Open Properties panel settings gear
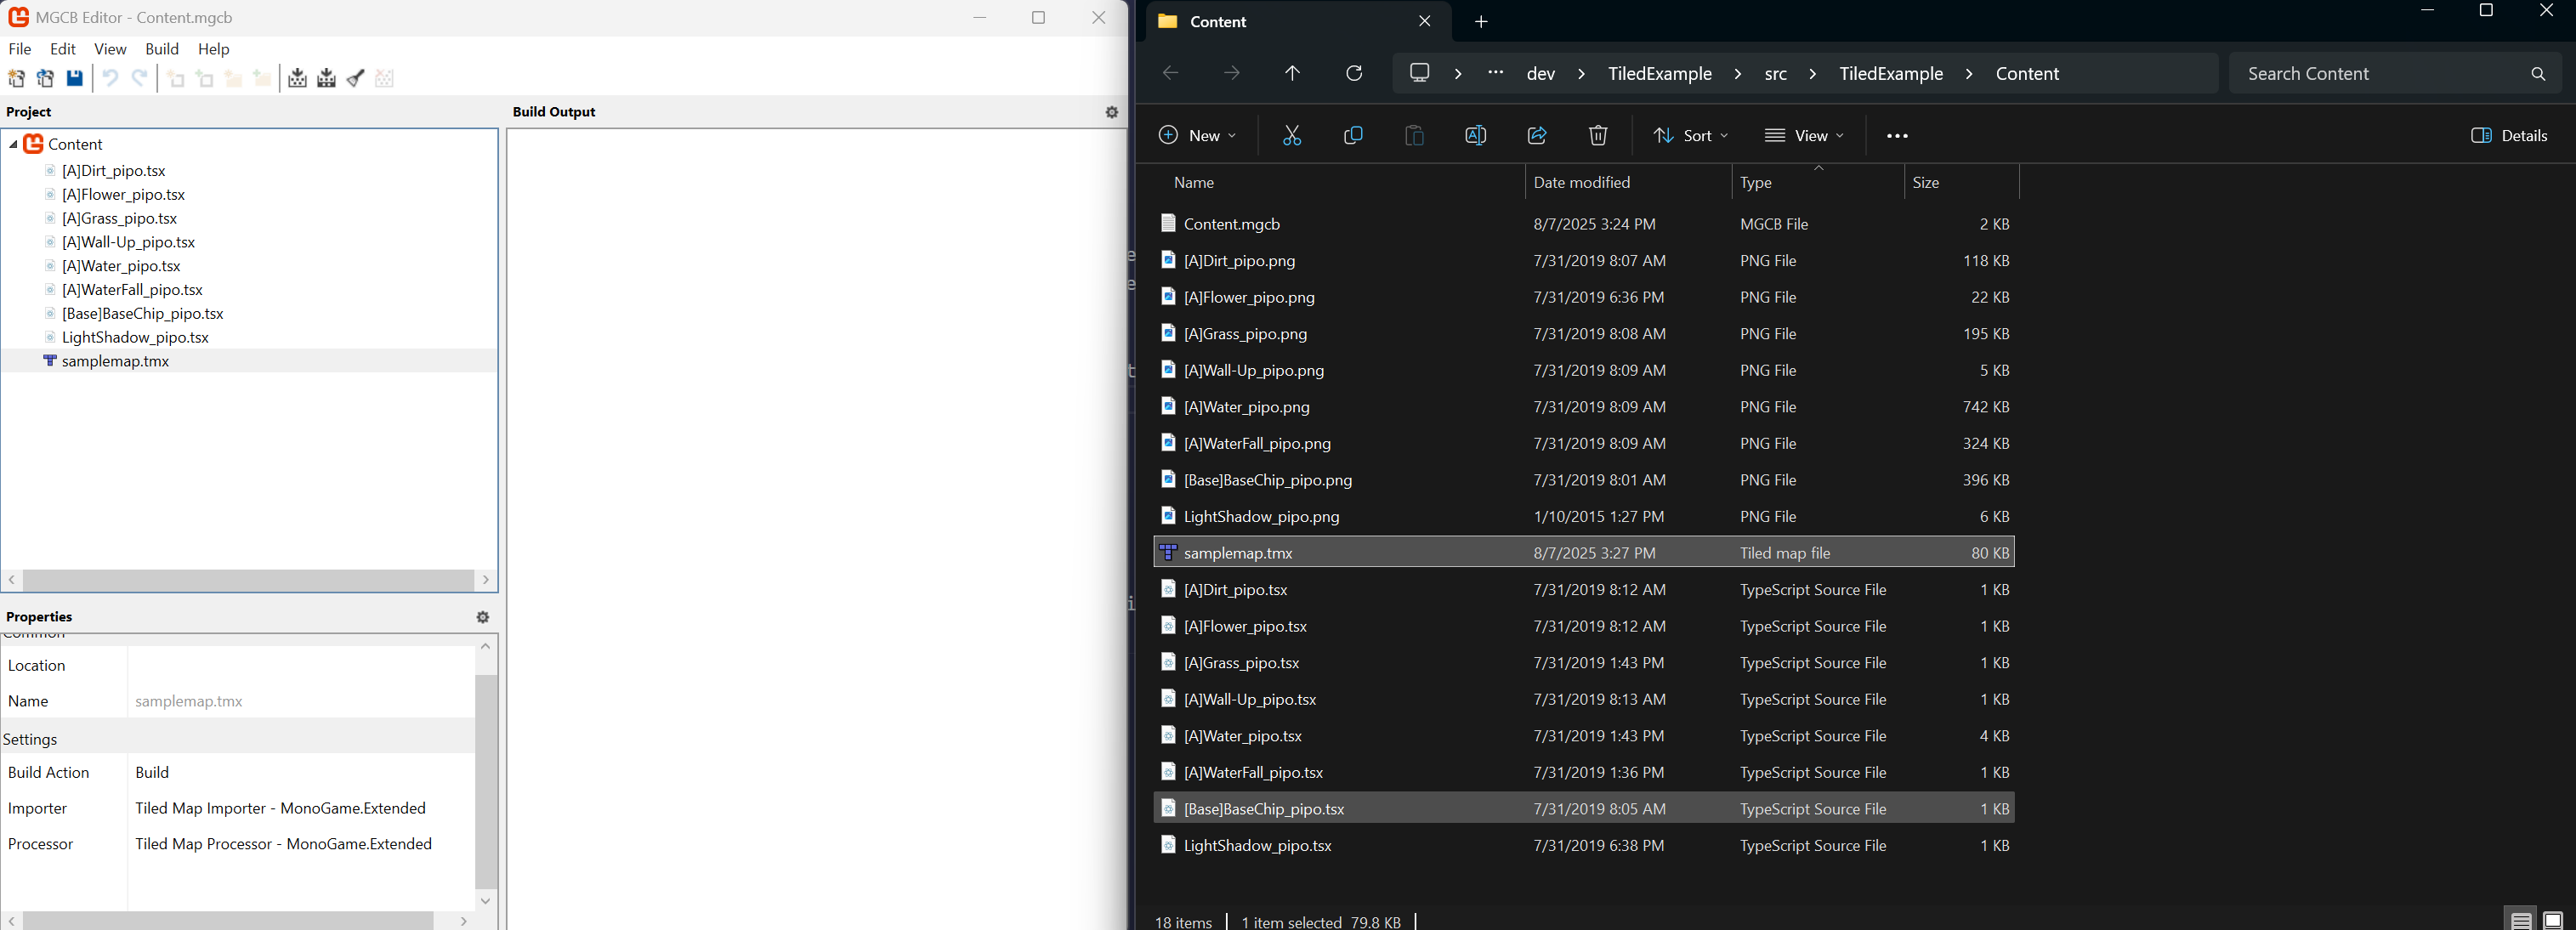 coord(483,617)
